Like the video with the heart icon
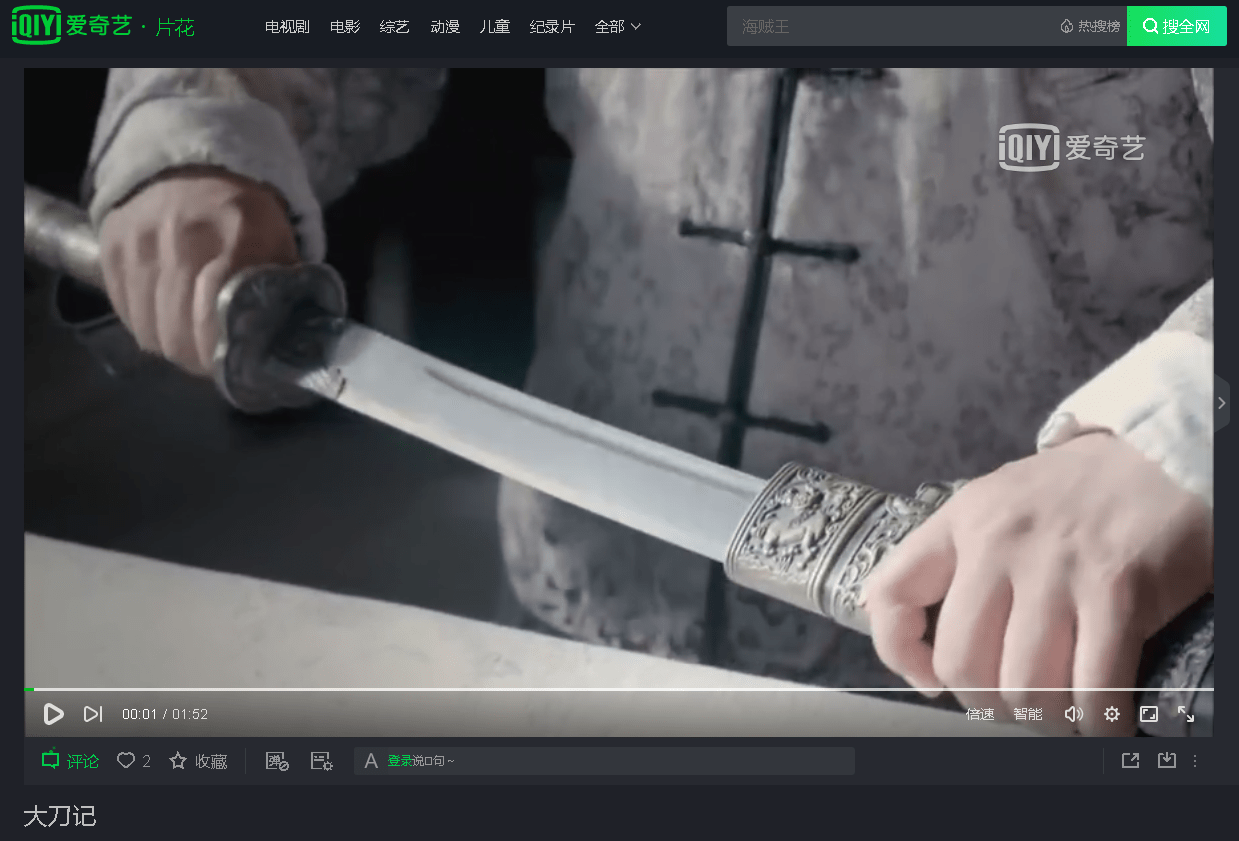Viewport: 1239px width, 841px height. click(x=126, y=761)
